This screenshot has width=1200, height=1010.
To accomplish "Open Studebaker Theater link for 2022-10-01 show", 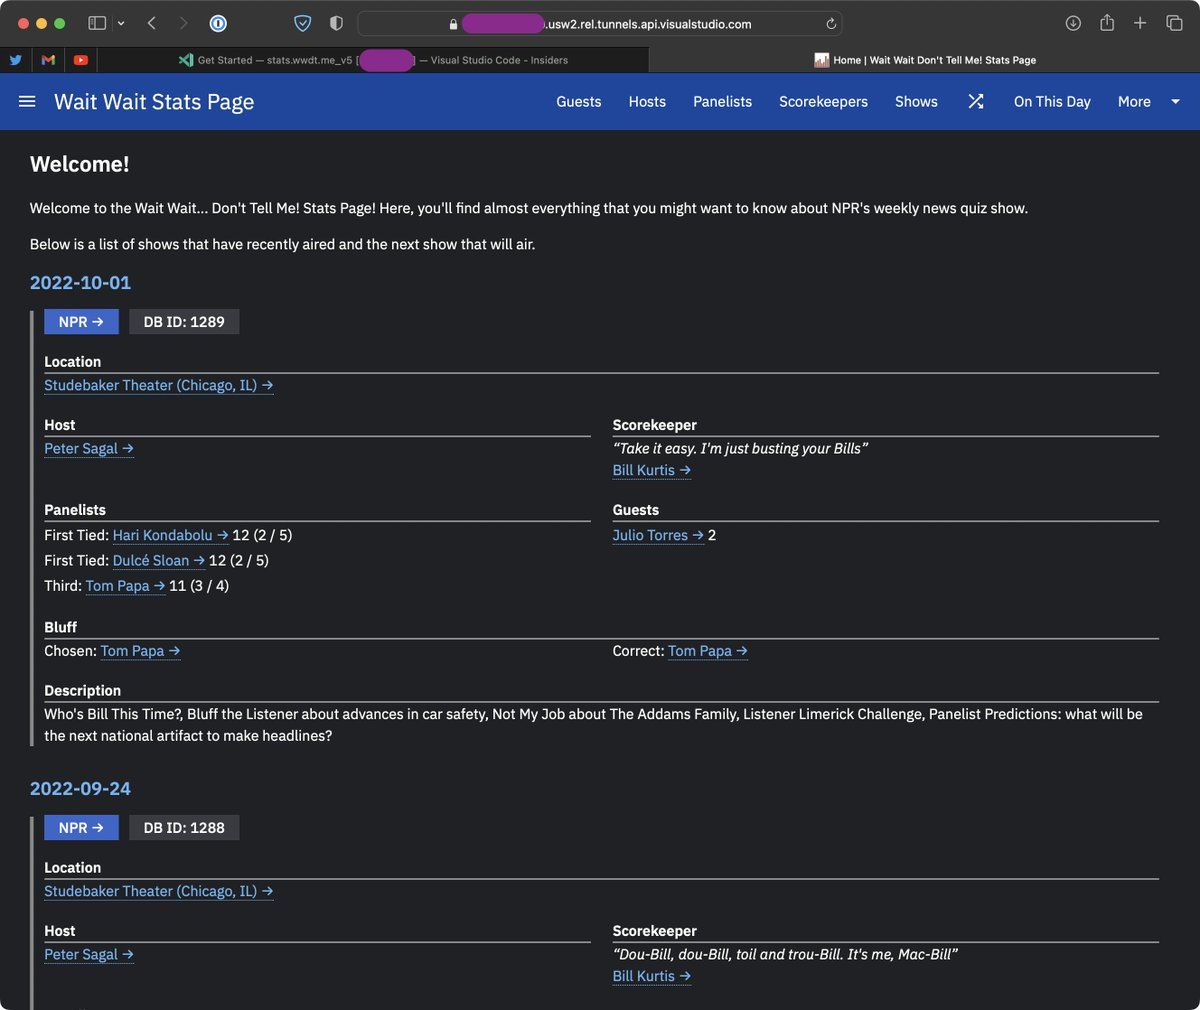I will coord(159,386).
